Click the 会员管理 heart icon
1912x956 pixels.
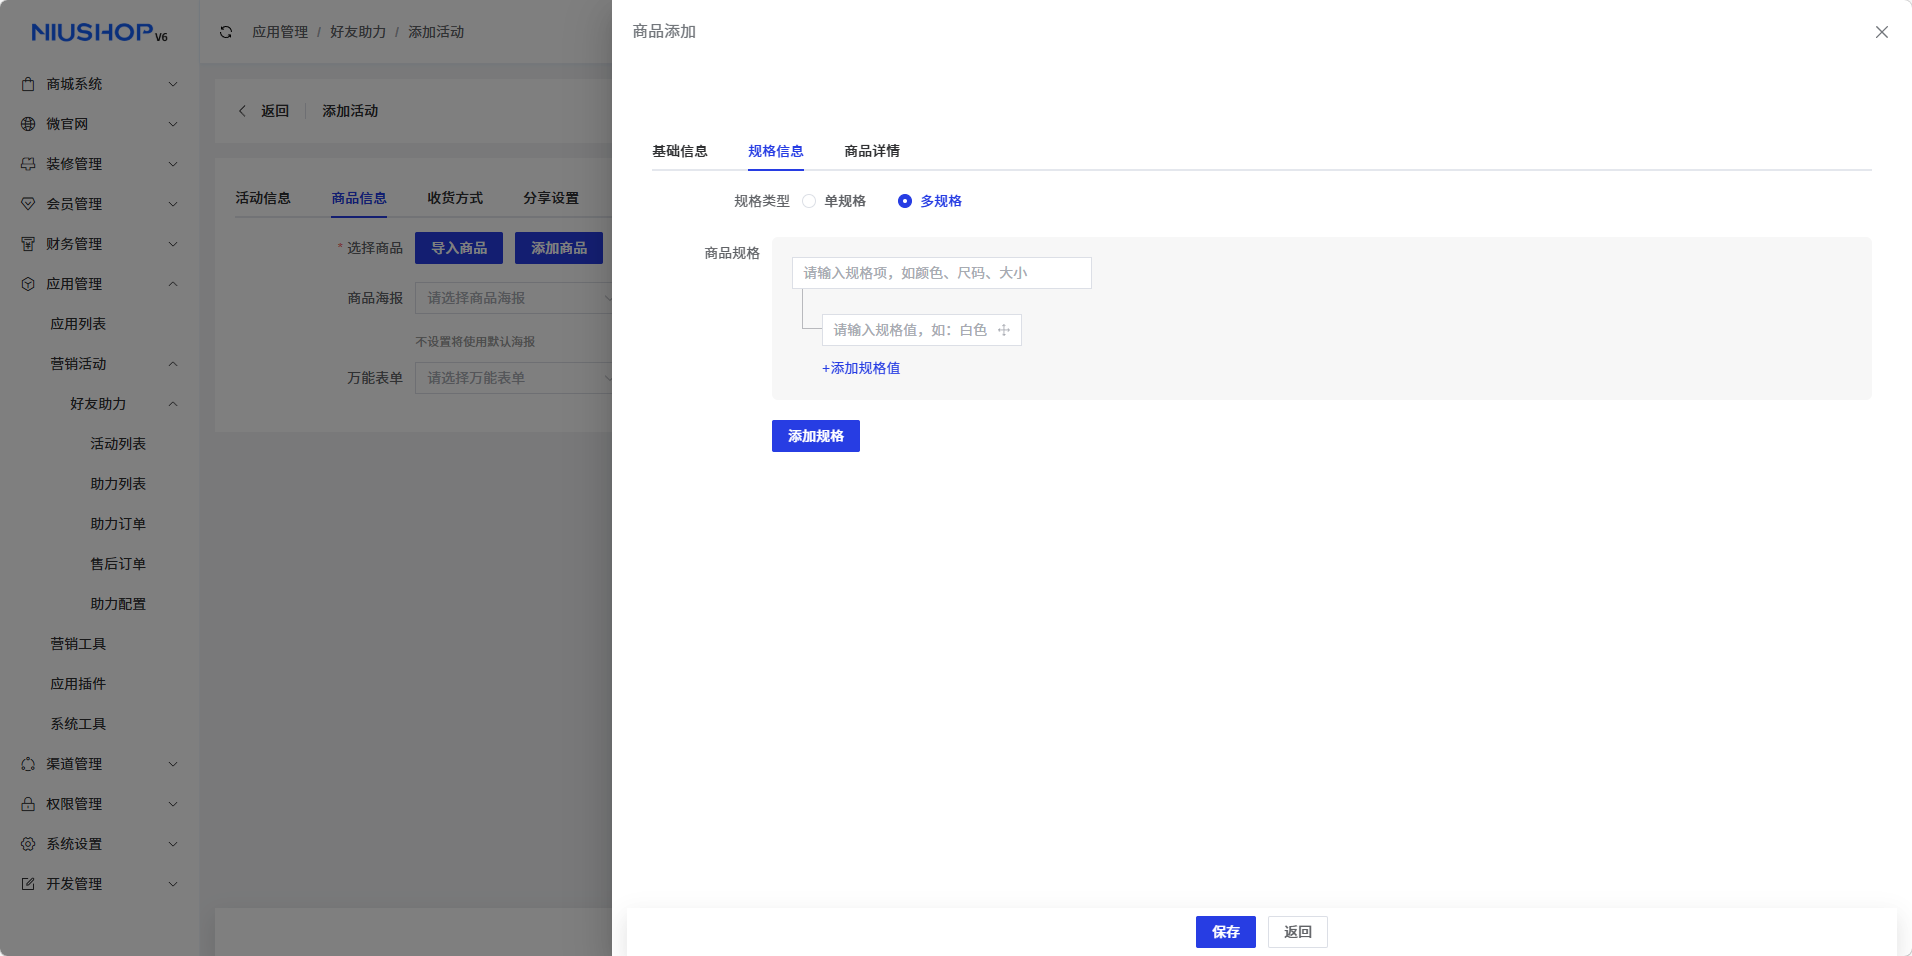point(28,204)
